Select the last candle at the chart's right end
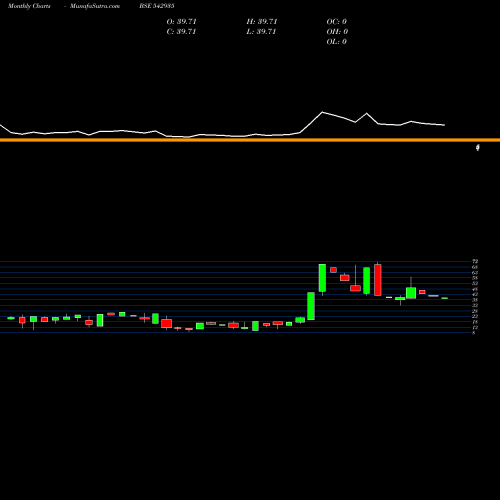This screenshot has width=500, height=500. pyautogui.click(x=445, y=298)
